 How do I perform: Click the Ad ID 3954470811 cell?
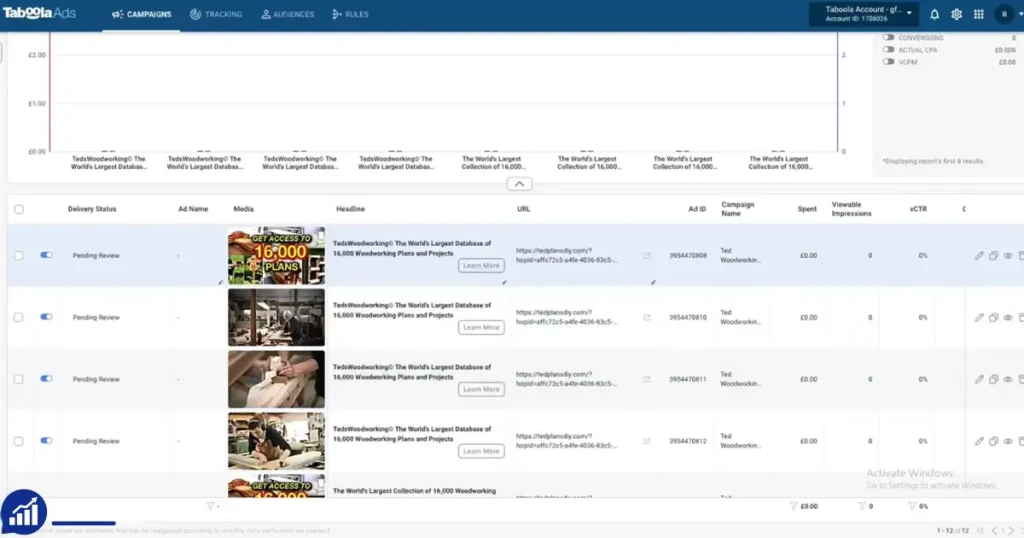(x=688, y=379)
